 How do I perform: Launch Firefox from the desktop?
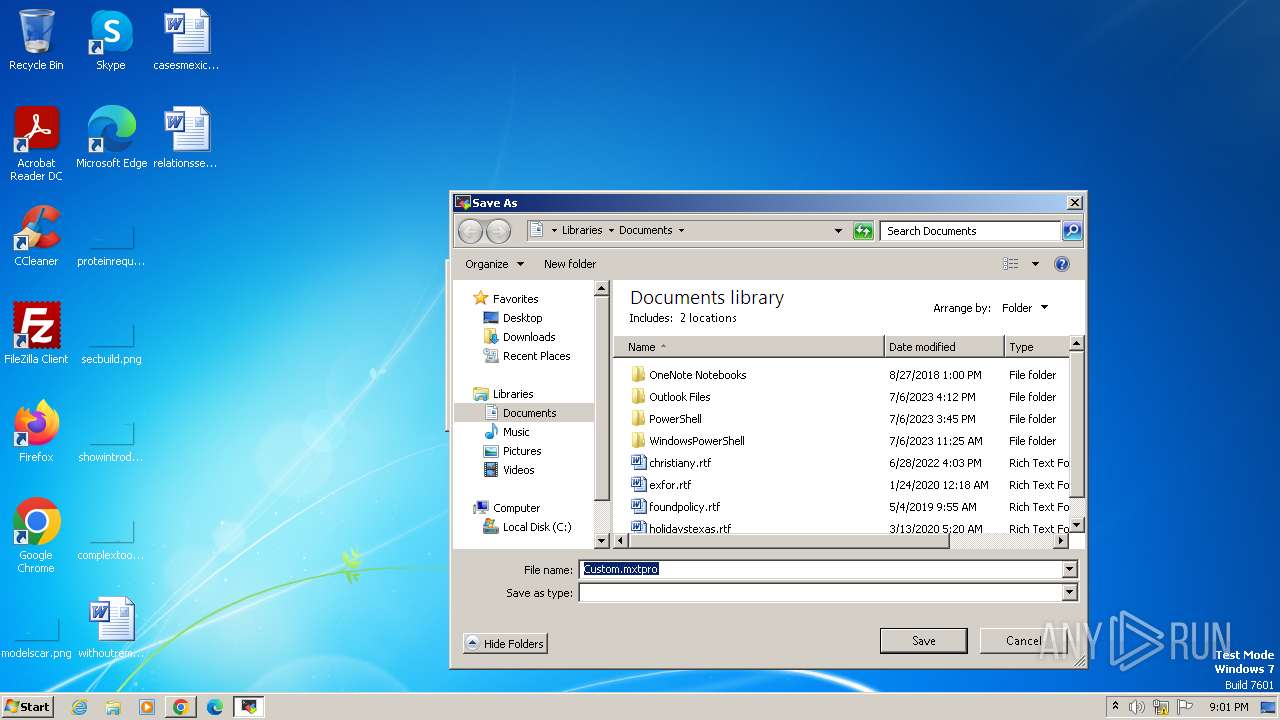[36, 432]
